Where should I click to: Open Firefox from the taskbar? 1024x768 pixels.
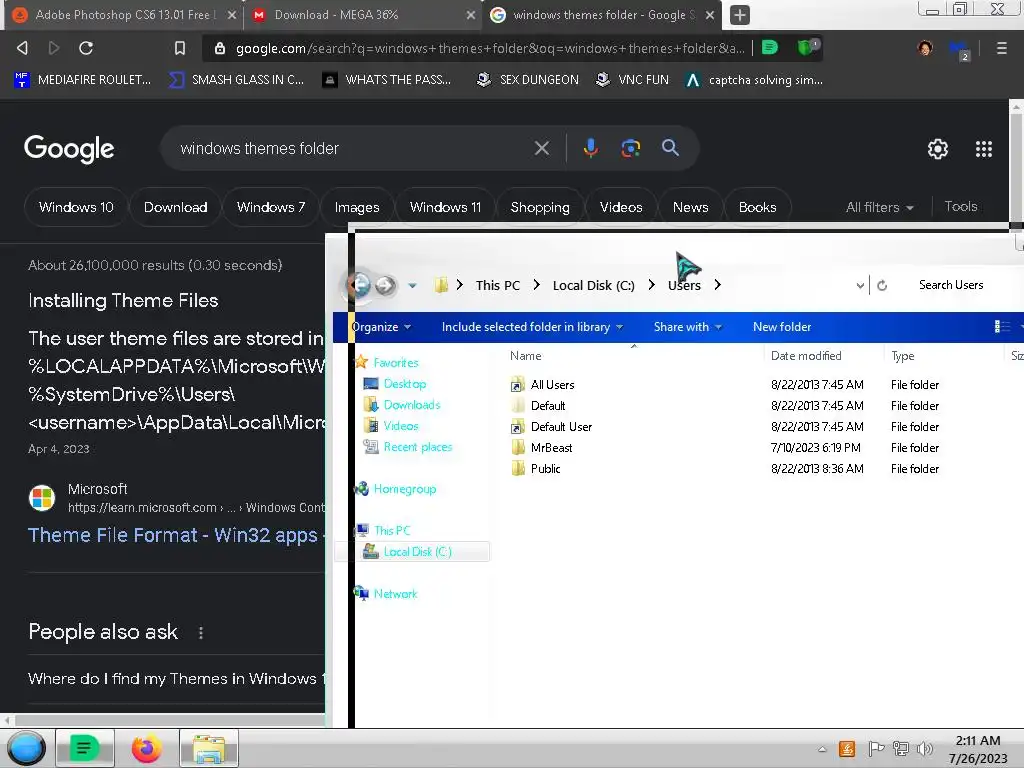pyautogui.click(x=146, y=748)
